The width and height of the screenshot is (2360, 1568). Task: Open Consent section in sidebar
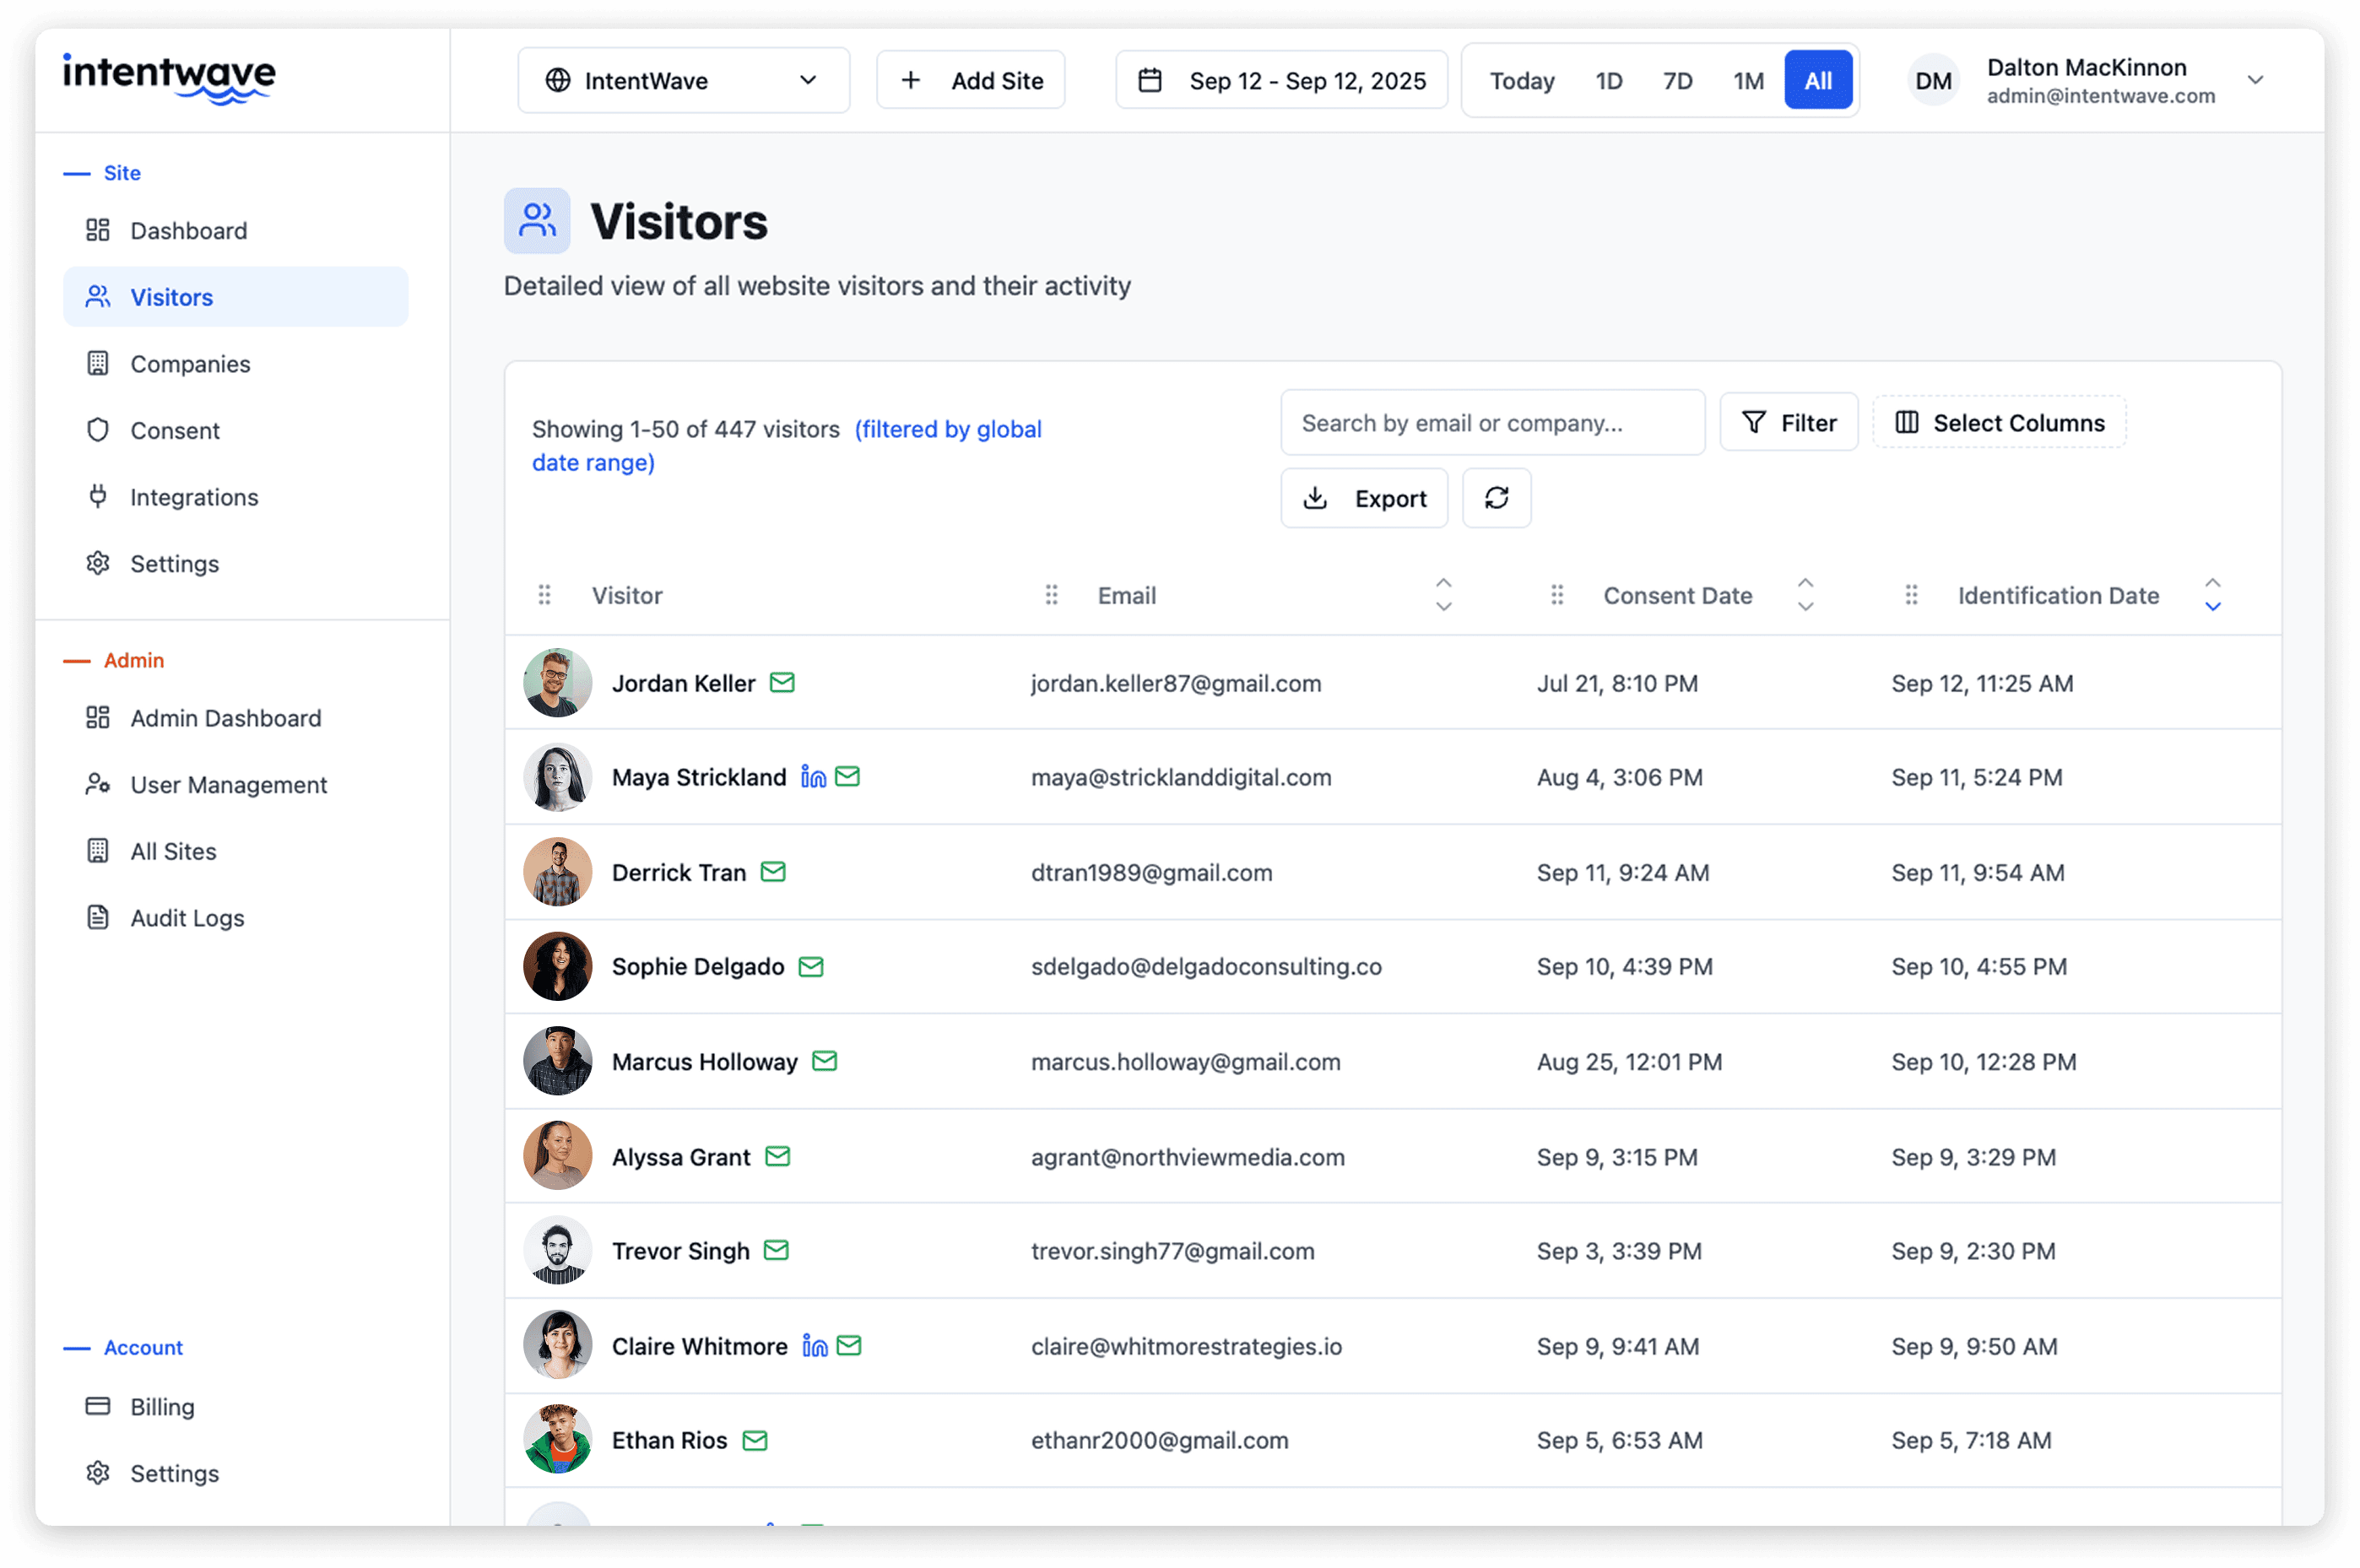pos(236,431)
